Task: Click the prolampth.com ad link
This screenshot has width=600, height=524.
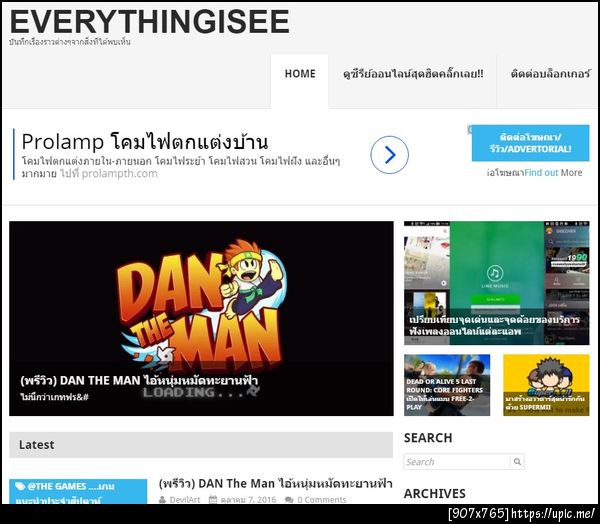Action: click(x=119, y=173)
